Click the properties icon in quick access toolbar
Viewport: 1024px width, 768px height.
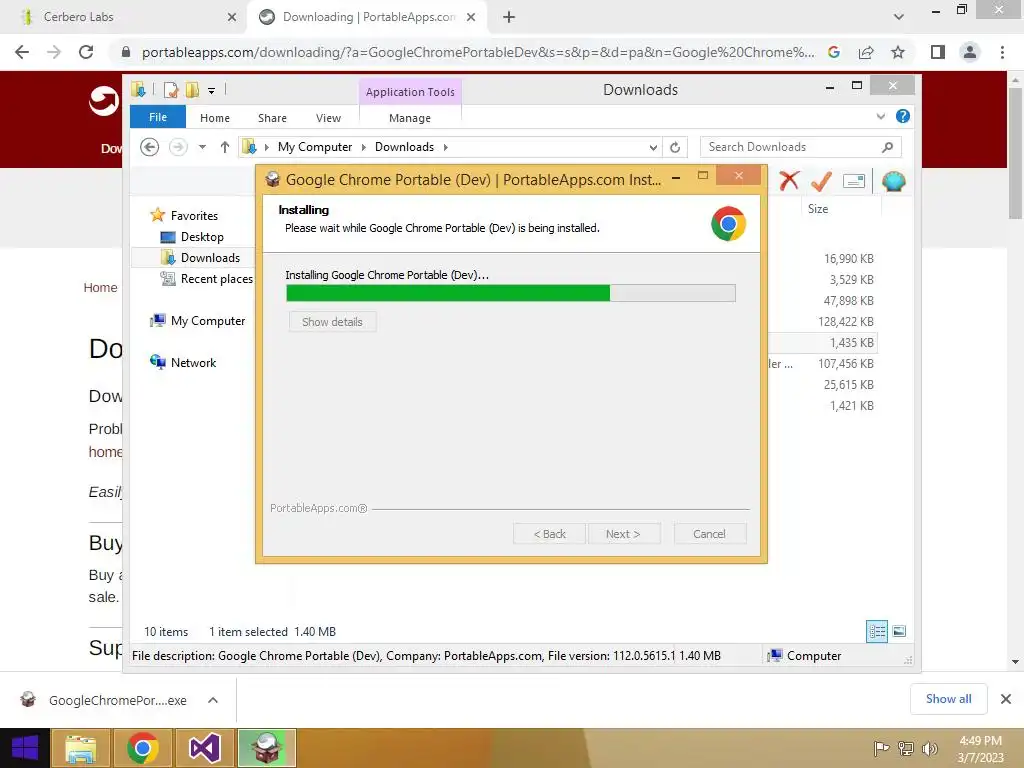click(170, 89)
